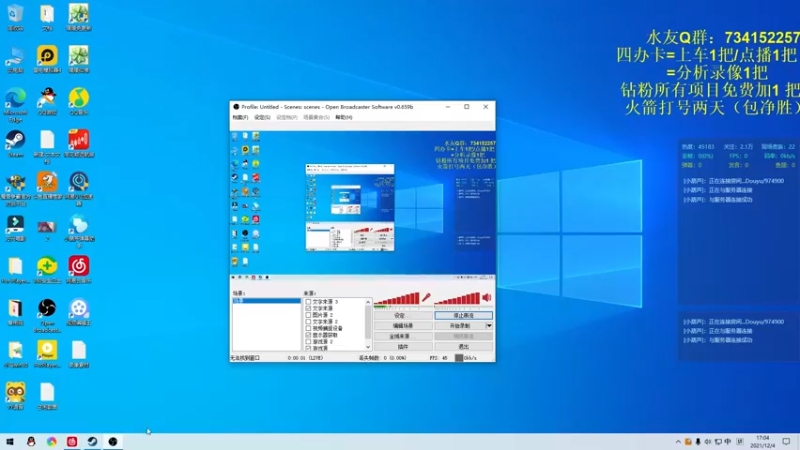Viewport: 800px width, 450px height.
Task: Open the red stock chart app shortcut
Action: point(79,143)
